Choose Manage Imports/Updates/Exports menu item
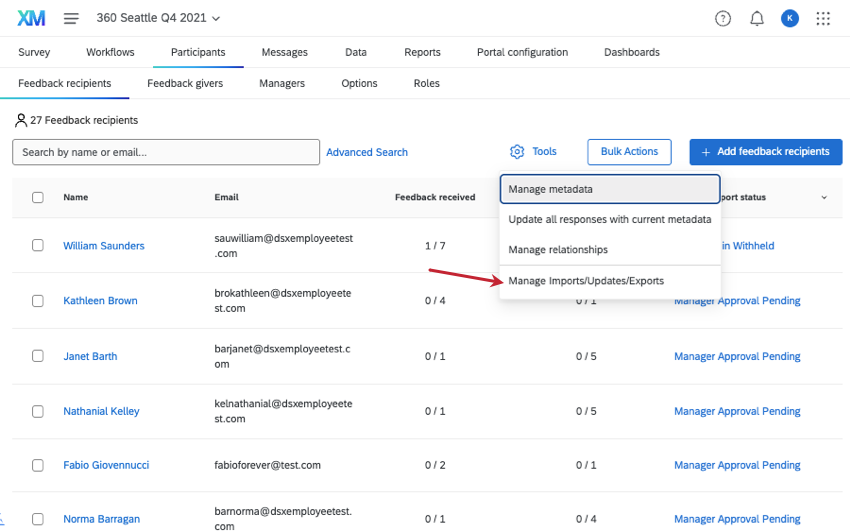The width and height of the screenshot is (850, 532). (x=610, y=281)
